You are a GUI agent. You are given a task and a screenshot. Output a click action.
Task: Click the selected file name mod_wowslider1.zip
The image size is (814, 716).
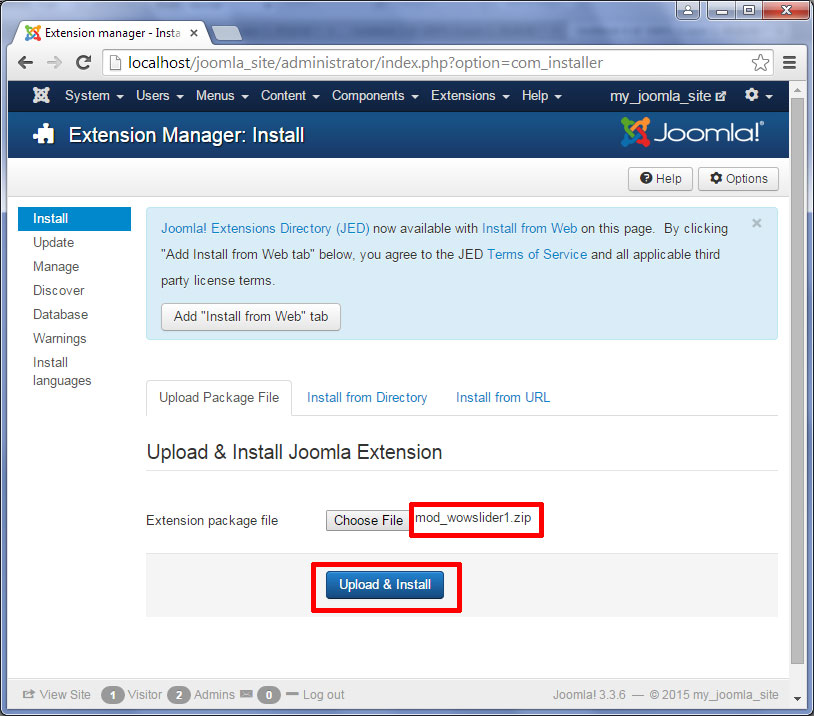(473, 518)
